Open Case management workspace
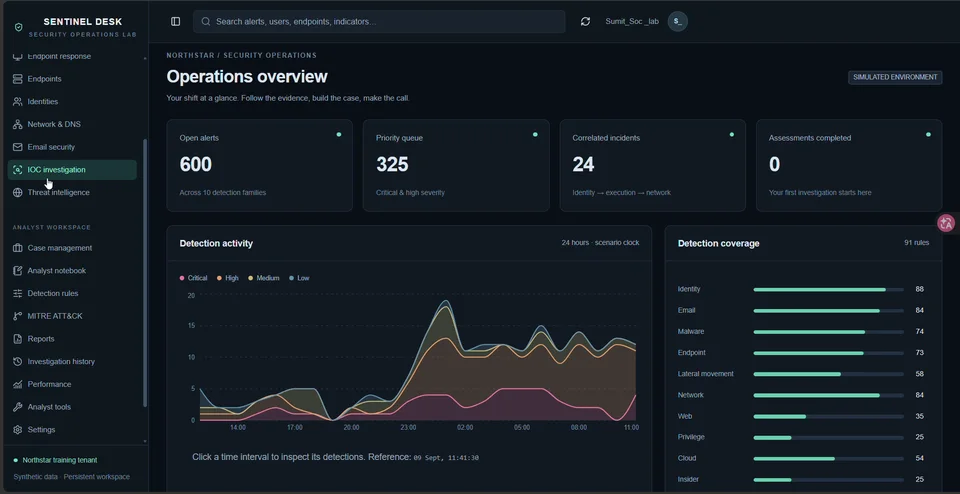 [72, 248]
